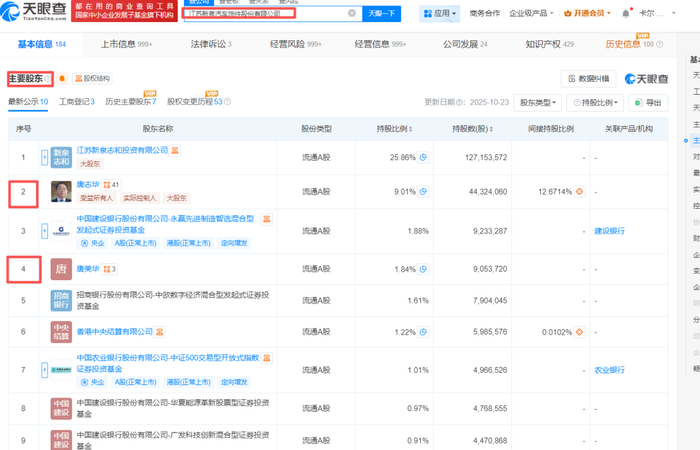Click the pie chart icon beside 25.86%
Screen dimensions: 700x450
pyautogui.click(x=423, y=157)
